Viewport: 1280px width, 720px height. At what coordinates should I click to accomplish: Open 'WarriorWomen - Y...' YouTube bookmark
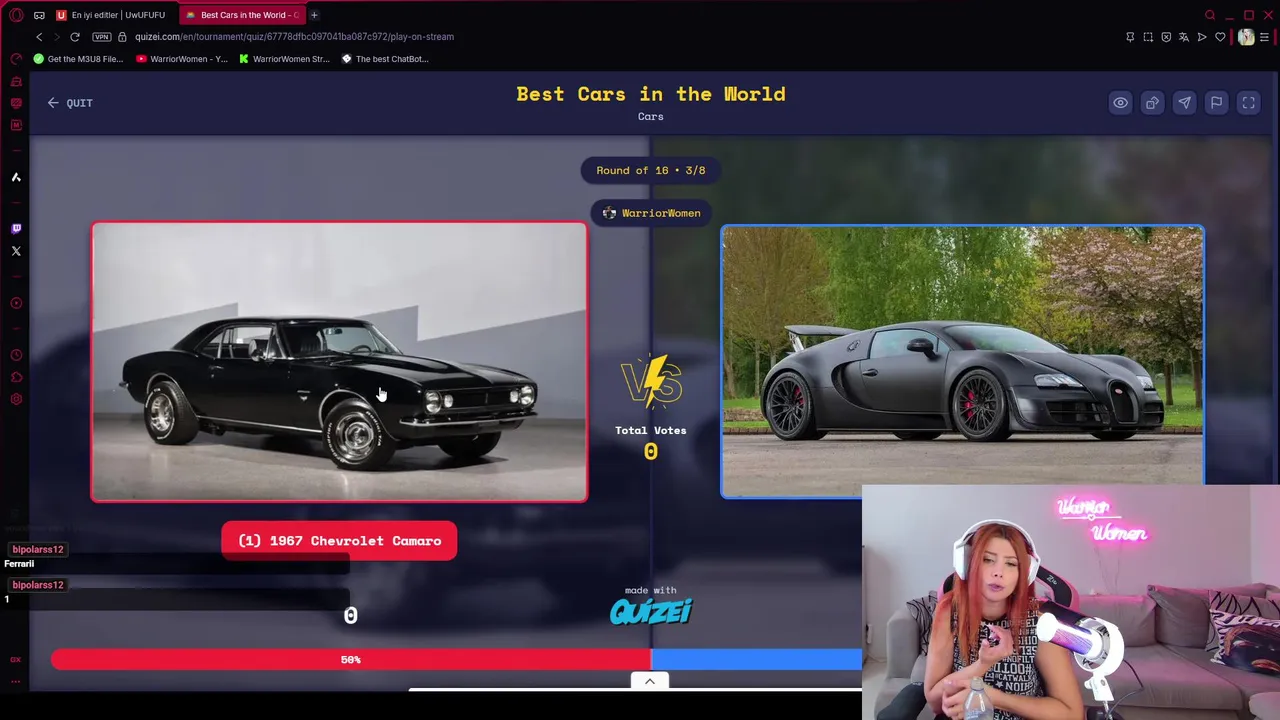pos(181,59)
